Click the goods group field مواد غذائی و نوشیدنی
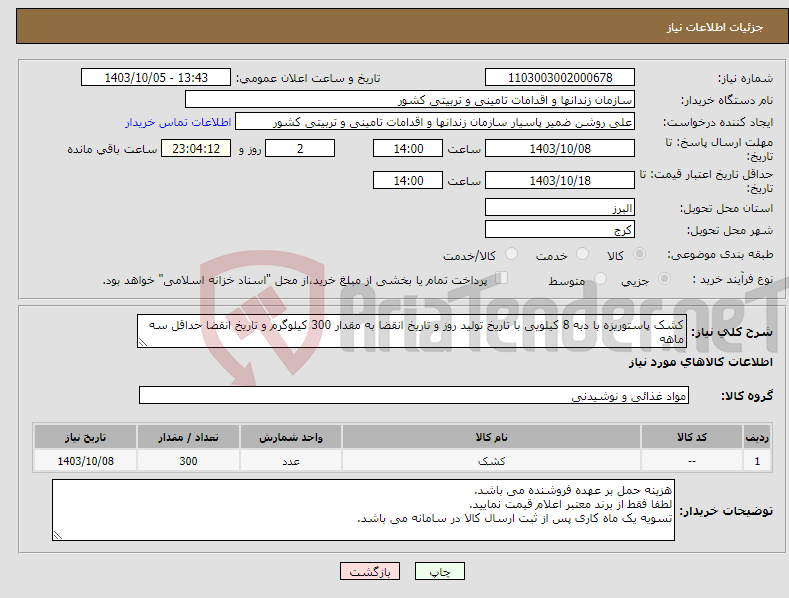The height and width of the screenshot is (598, 789). coord(414,396)
